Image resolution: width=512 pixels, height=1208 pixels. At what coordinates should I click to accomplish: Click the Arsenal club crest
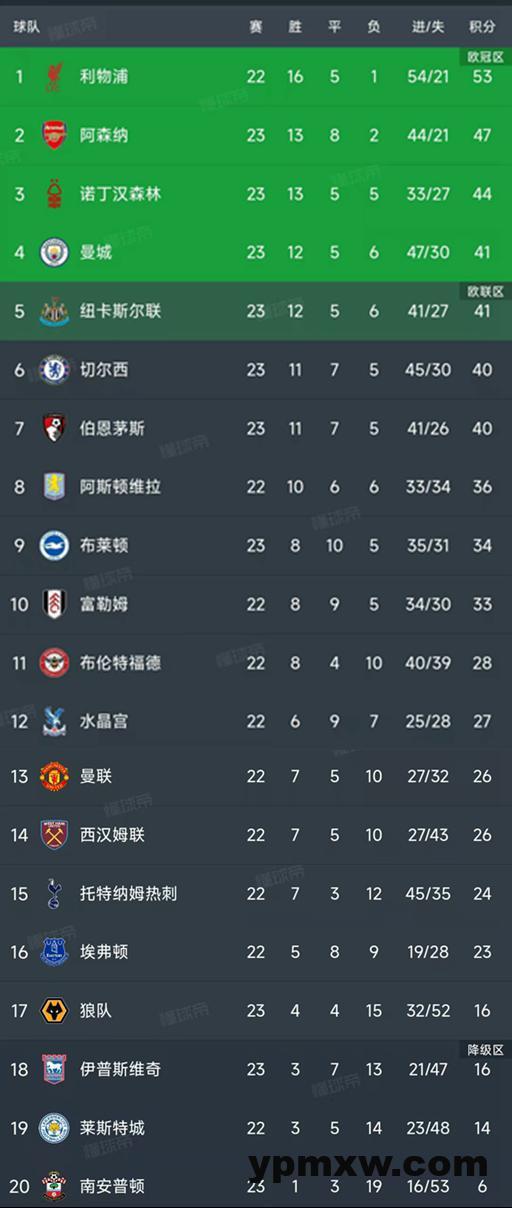click(54, 135)
